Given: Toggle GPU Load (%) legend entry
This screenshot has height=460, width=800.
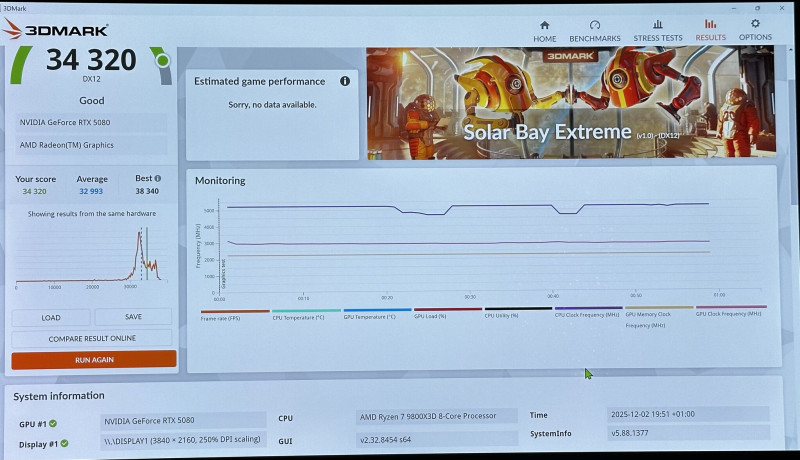Looking at the screenshot, I should (x=447, y=313).
